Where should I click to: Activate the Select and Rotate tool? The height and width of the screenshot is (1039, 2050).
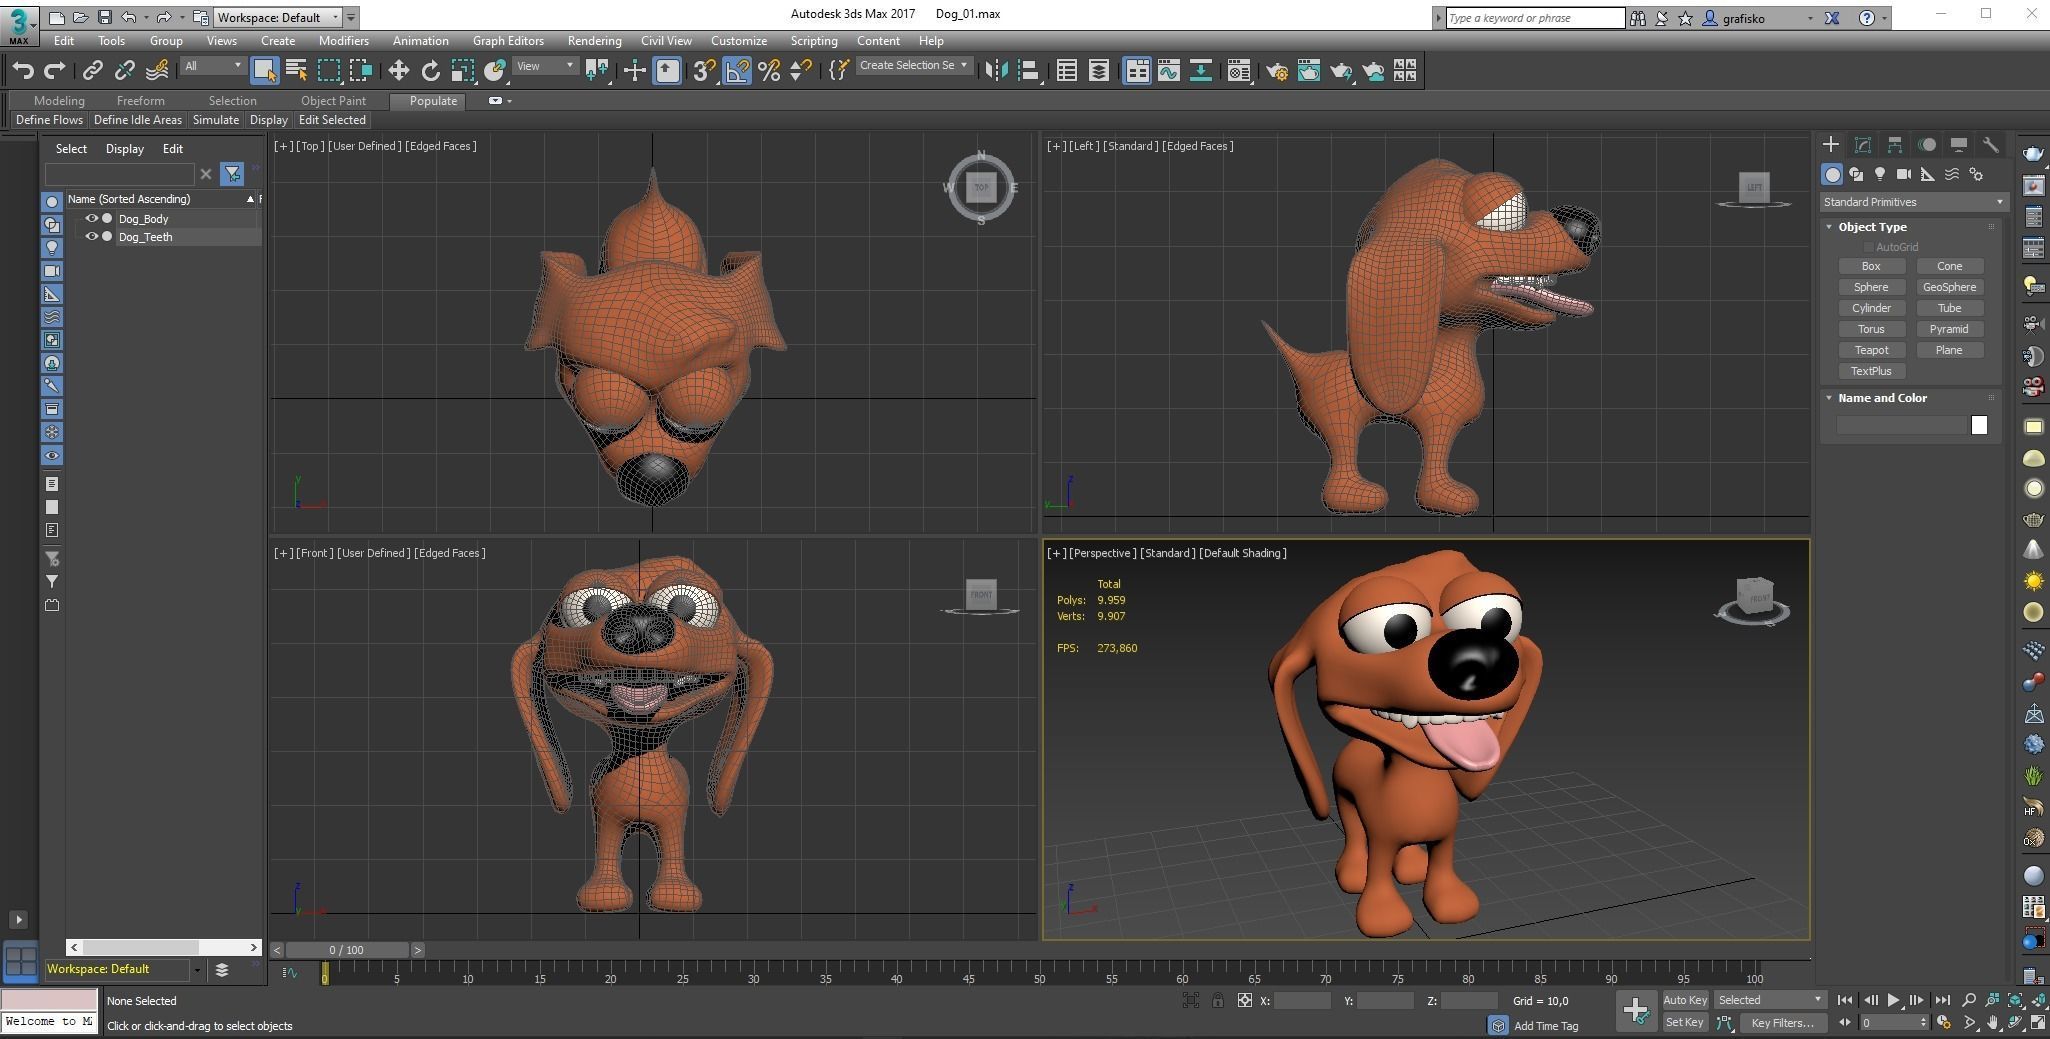tap(430, 70)
